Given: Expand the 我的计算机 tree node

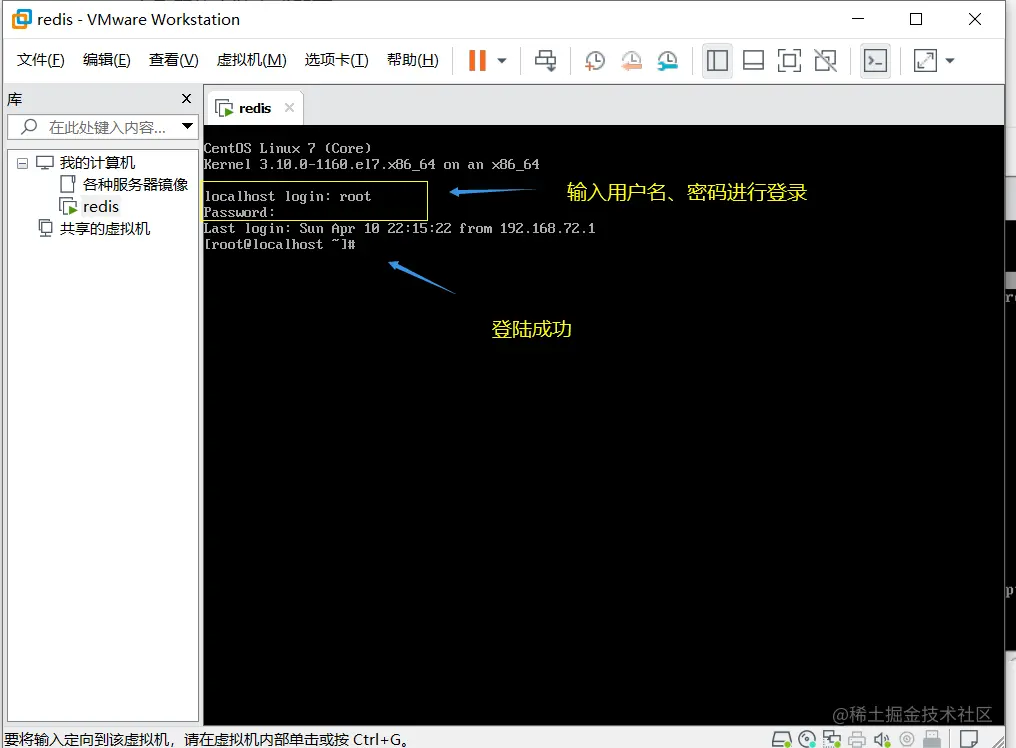Looking at the screenshot, I should pyautogui.click(x=22, y=162).
